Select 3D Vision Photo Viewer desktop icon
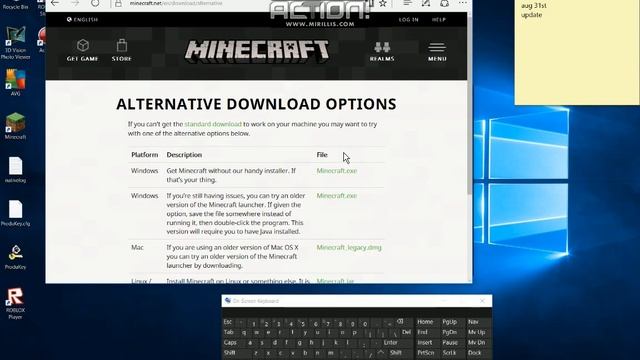 [x=16, y=42]
